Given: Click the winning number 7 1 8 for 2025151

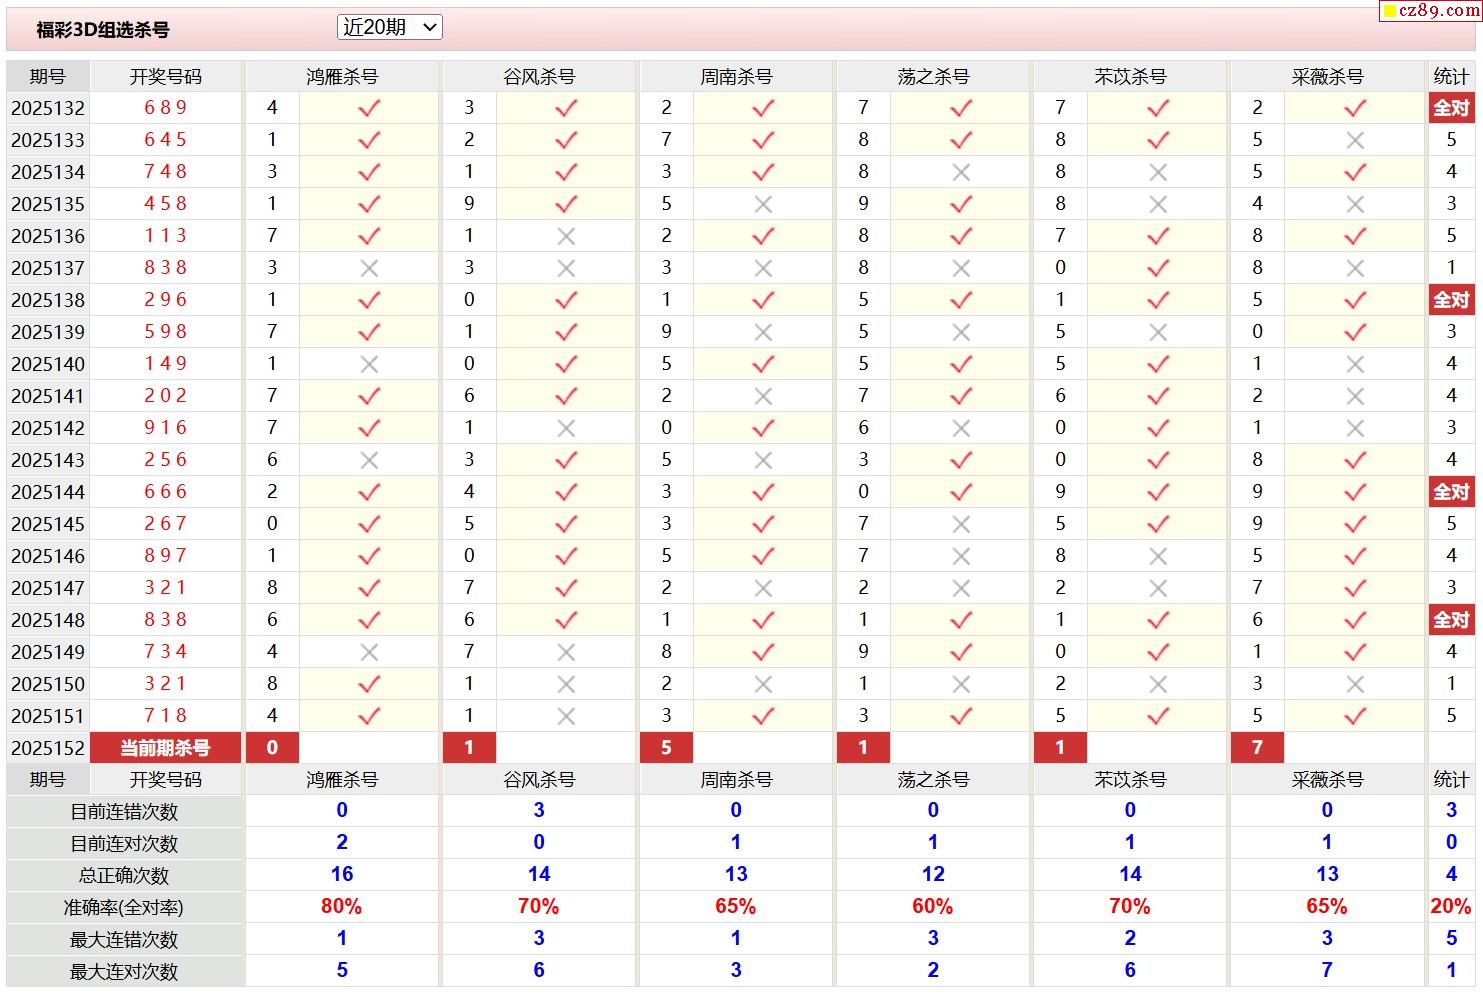Looking at the screenshot, I should pyautogui.click(x=165, y=716).
